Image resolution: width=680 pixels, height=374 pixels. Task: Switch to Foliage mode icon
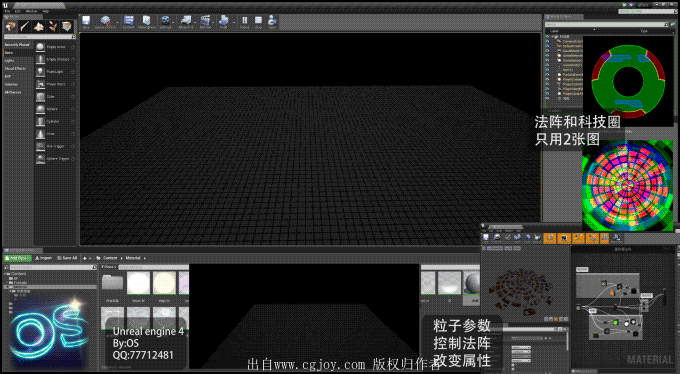[52, 27]
